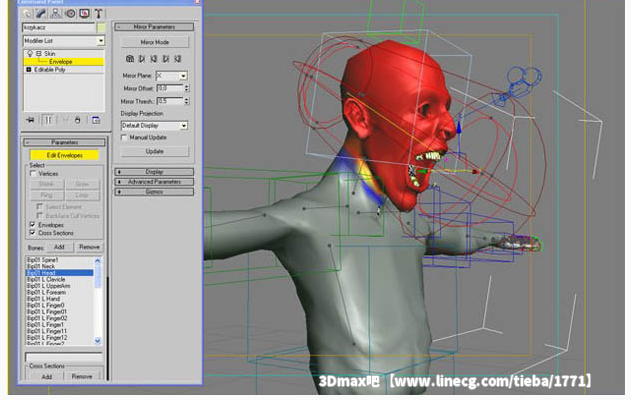The height and width of the screenshot is (400, 631).
Task: Click the Pin Stack icon
Action: [29, 119]
